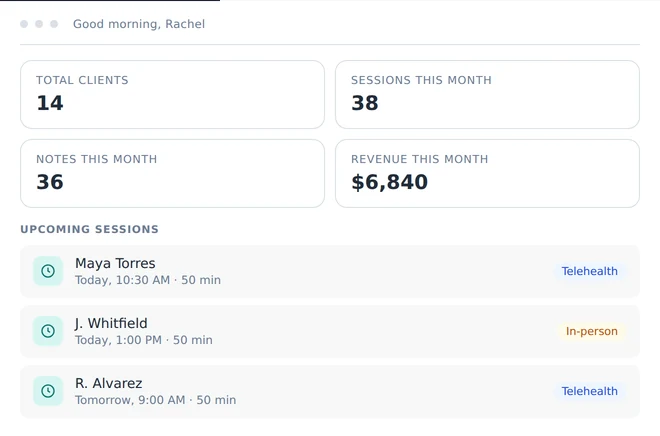Open R. Alvarez session name
This screenshot has height=436, width=660.
pos(109,383)
